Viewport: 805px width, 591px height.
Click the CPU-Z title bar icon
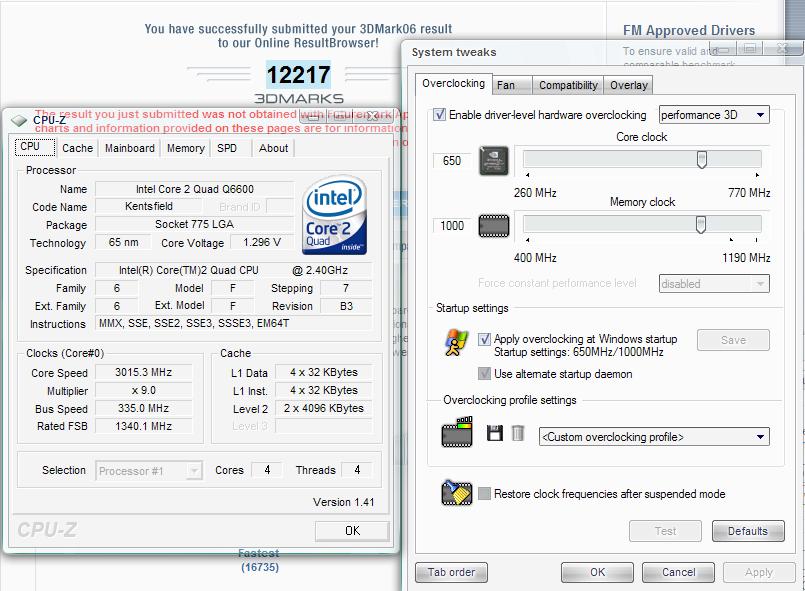[20, 121]
